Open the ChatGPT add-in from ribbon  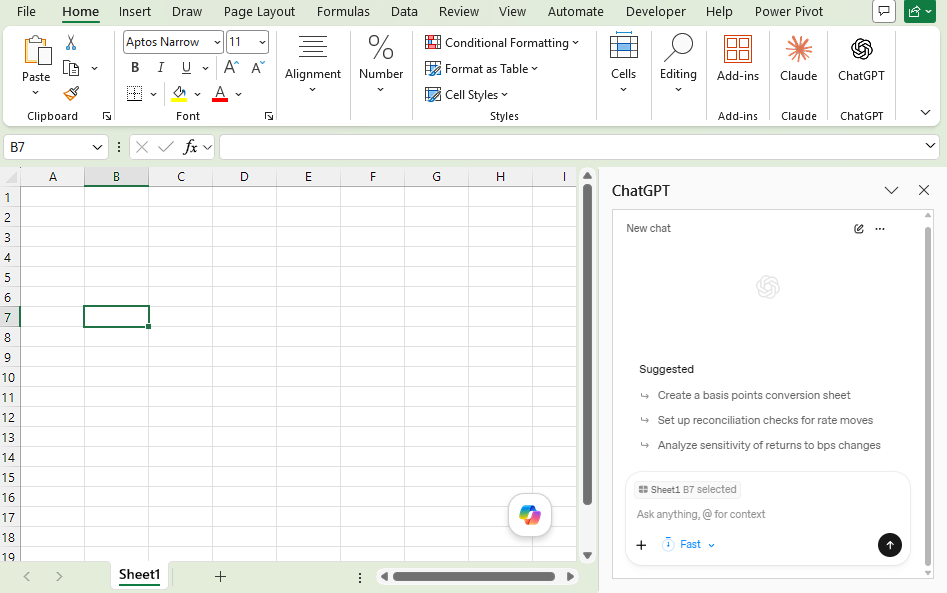(861, 50)
